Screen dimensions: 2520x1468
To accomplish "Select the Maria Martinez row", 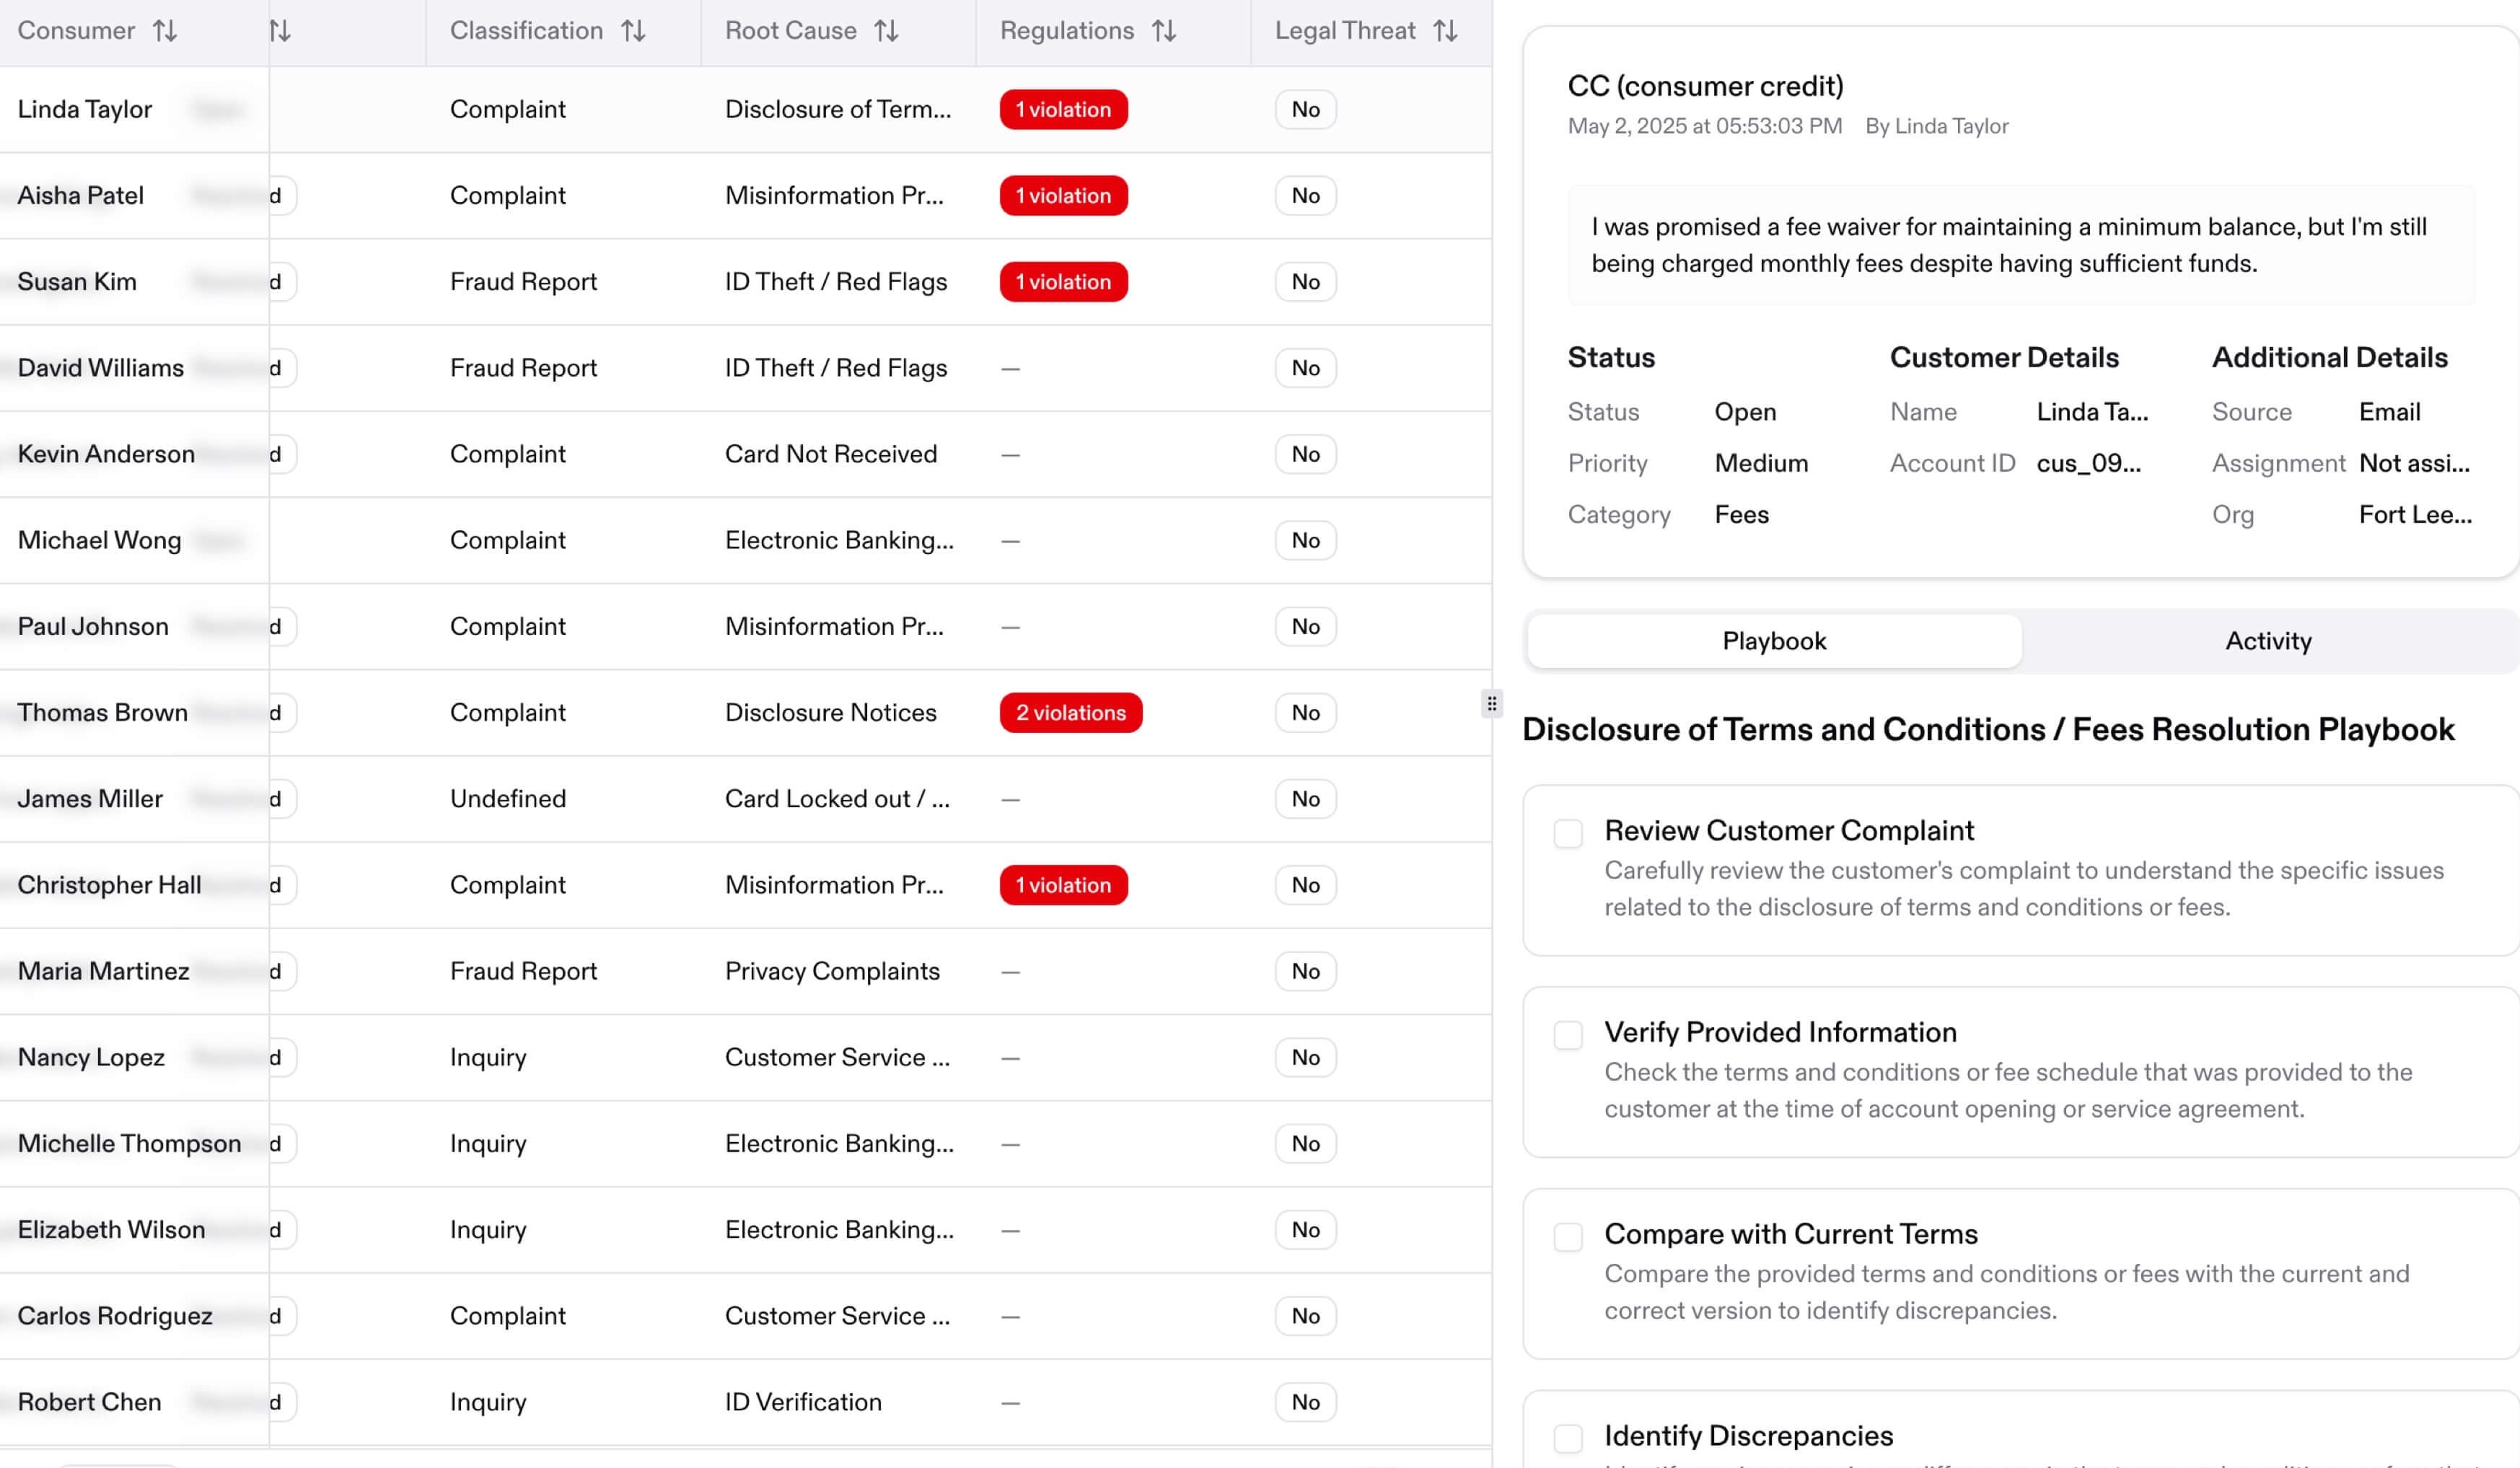I will click(746, 971).
